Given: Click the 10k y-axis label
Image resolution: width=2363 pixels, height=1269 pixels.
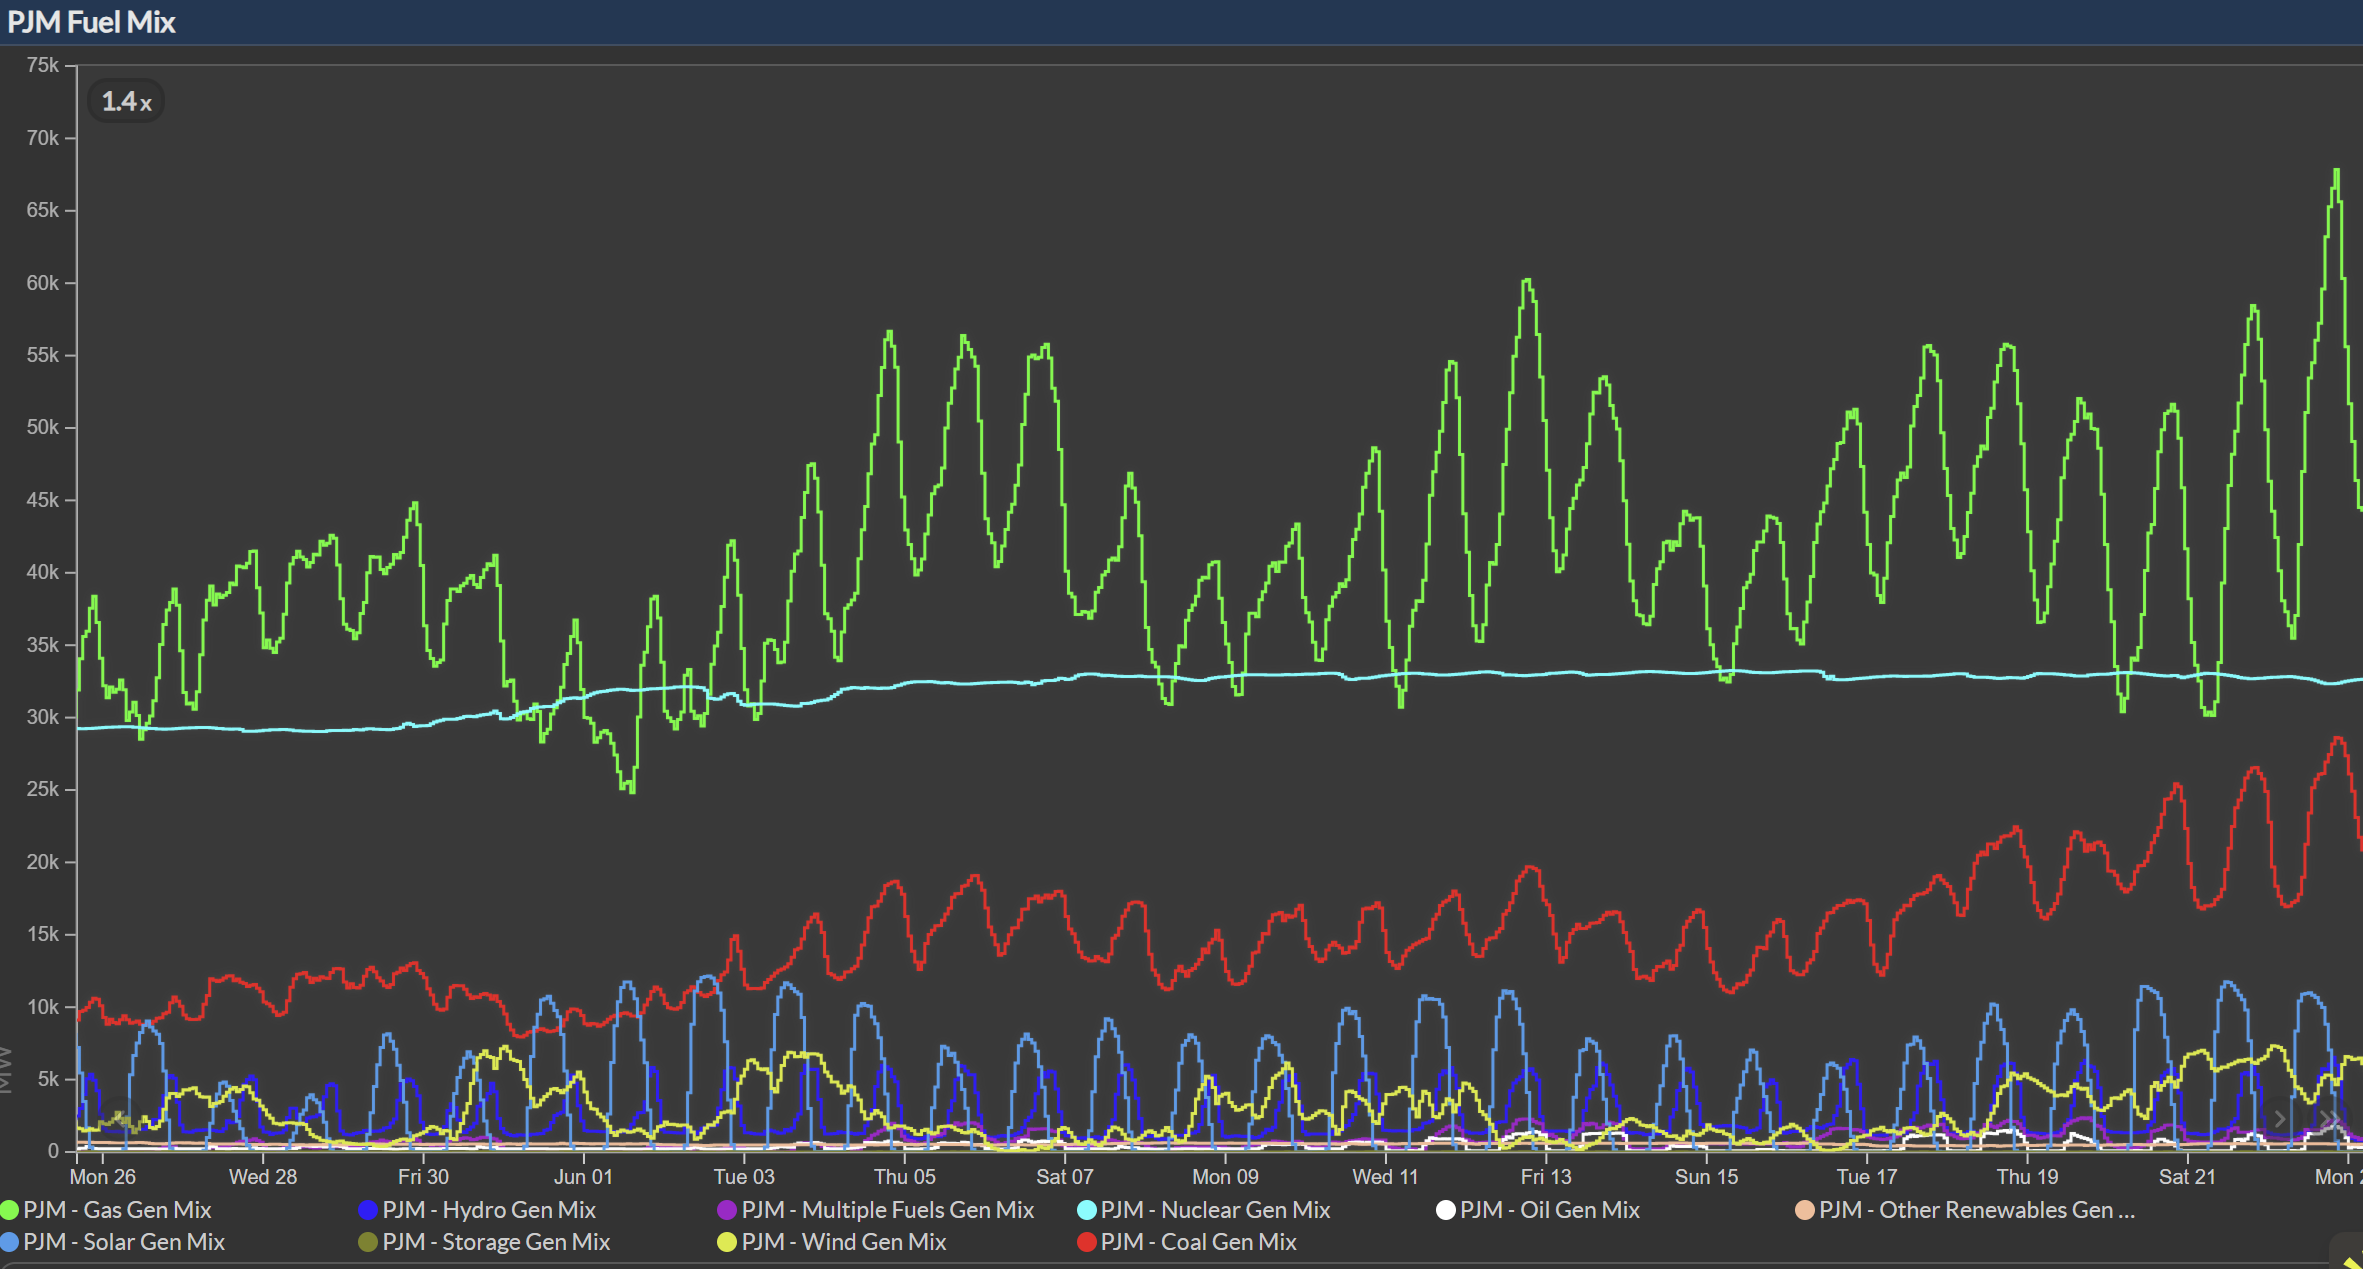Looking at the screenshot, I should (x=43, y=1007).
